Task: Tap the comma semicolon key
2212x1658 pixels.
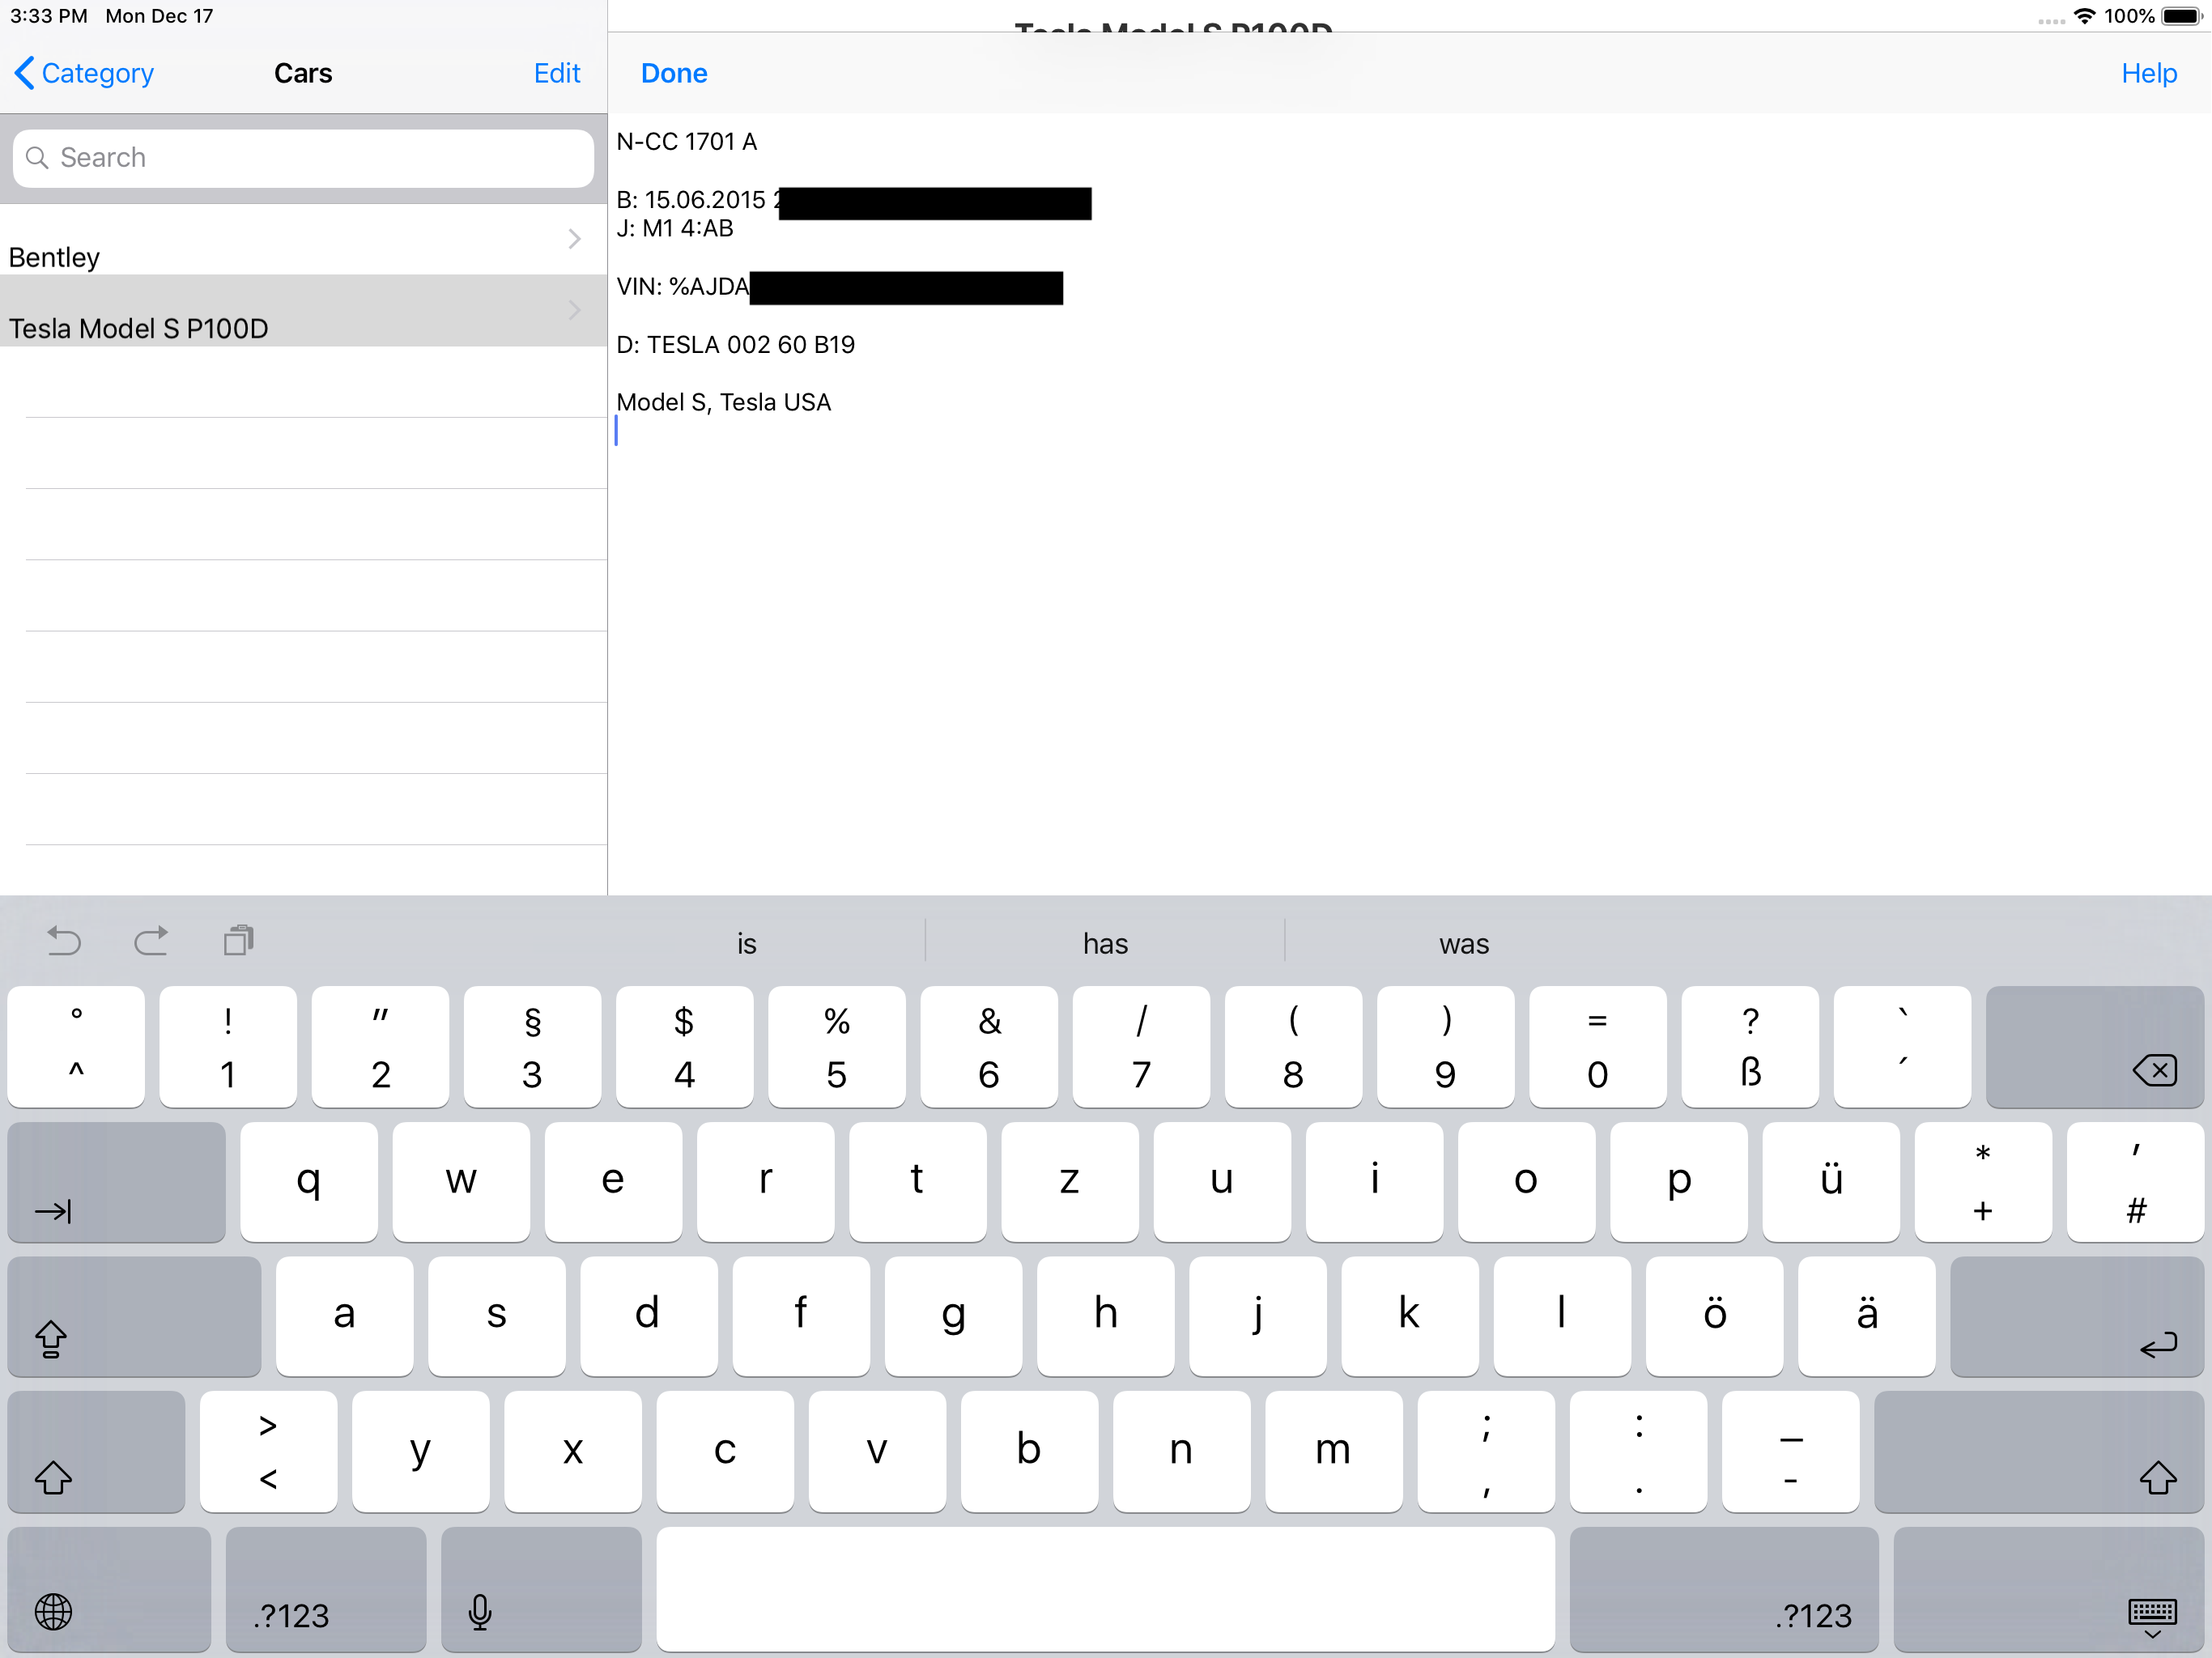Action: tap(1486, 1451)
